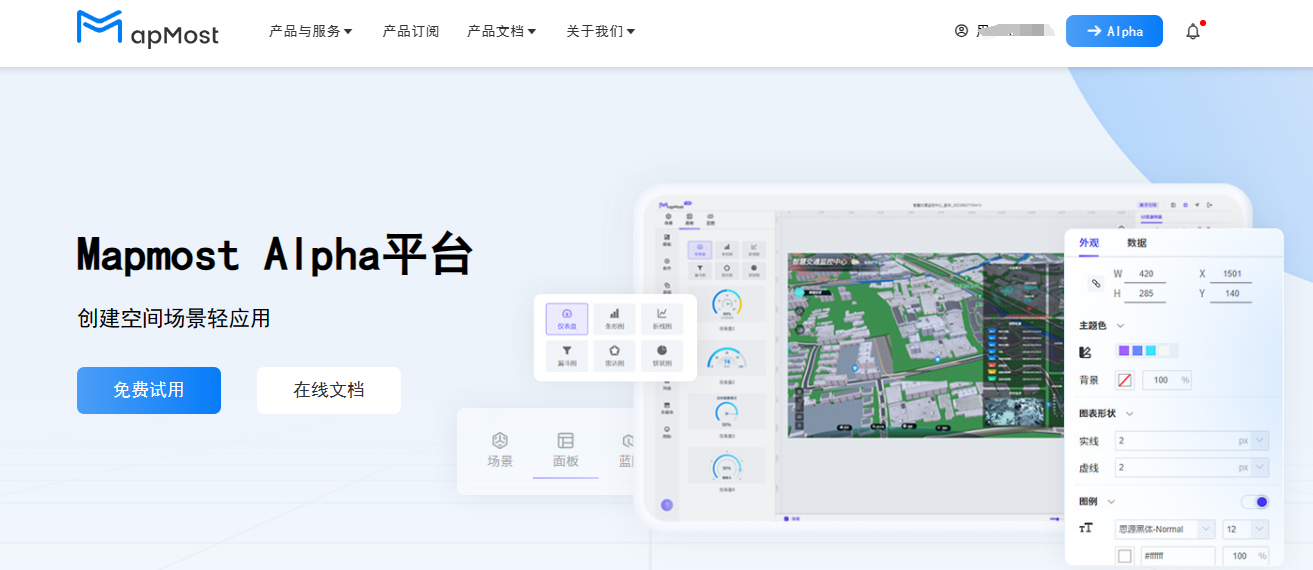Click the Alpha button
Screen dimensions: 1313x570
pos(1114,31)
